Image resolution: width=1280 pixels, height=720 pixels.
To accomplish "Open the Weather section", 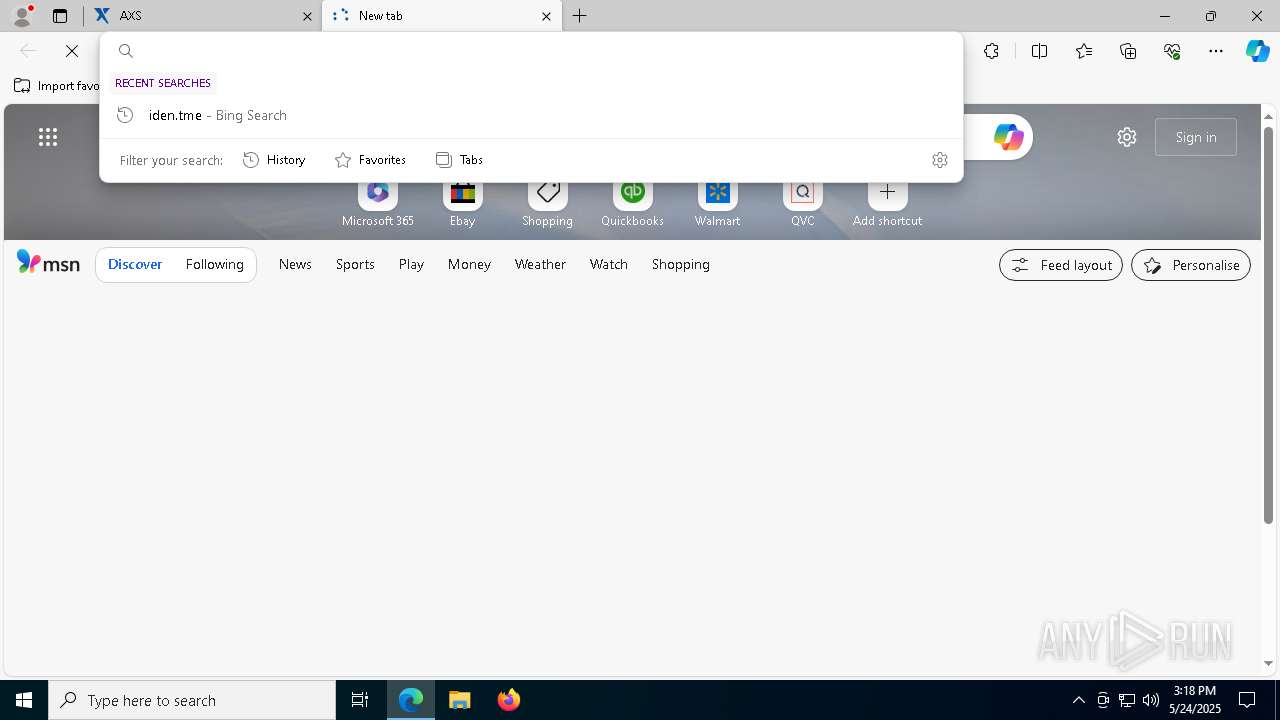I will (540, 264).
